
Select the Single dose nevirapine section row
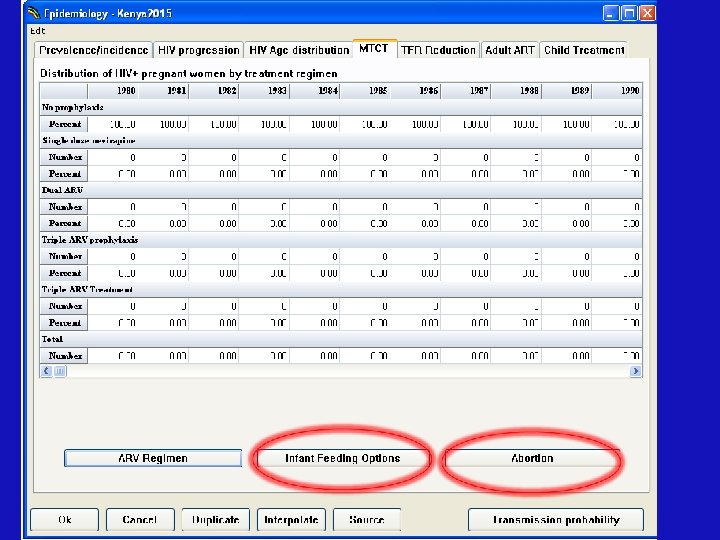(x=341, y=141)
